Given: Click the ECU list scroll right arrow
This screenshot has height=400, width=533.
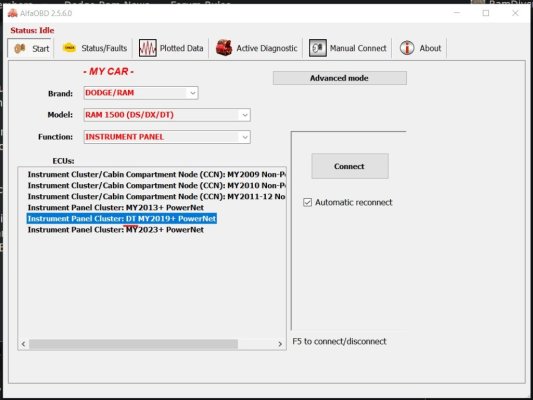Looking at the screenshot, I should 280,344.
